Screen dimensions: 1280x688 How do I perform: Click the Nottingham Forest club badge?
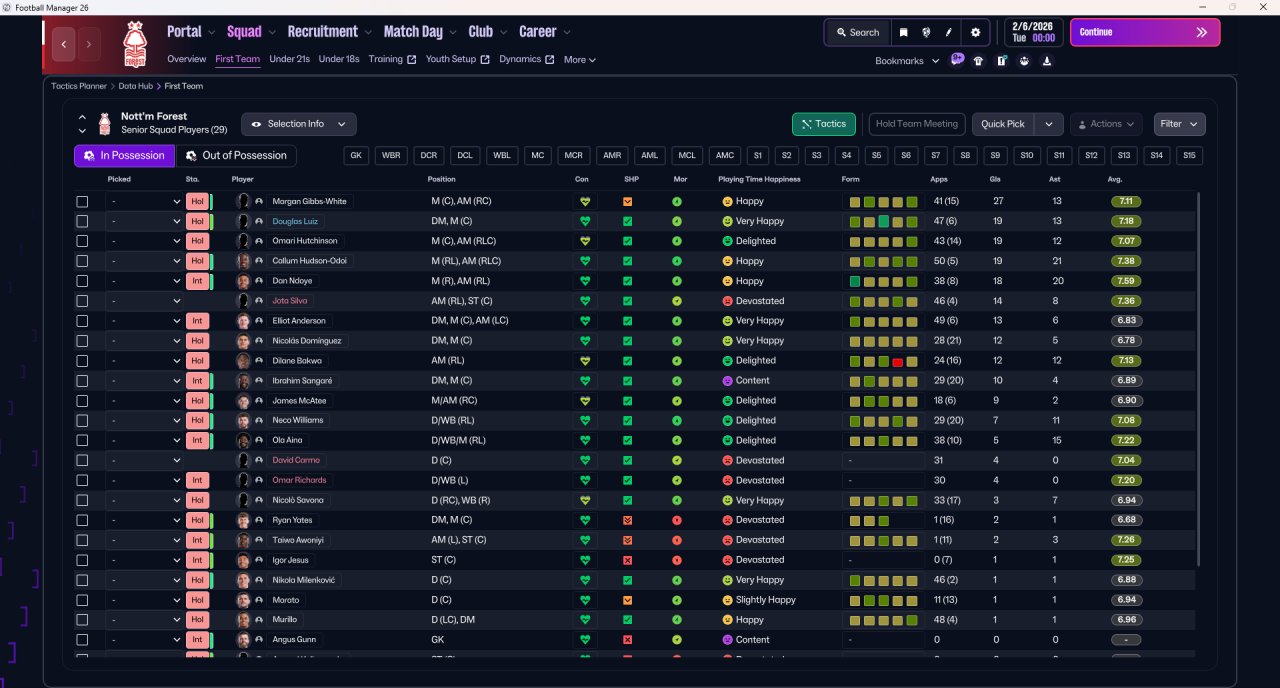pyautogui.click(x=134, y=44)
